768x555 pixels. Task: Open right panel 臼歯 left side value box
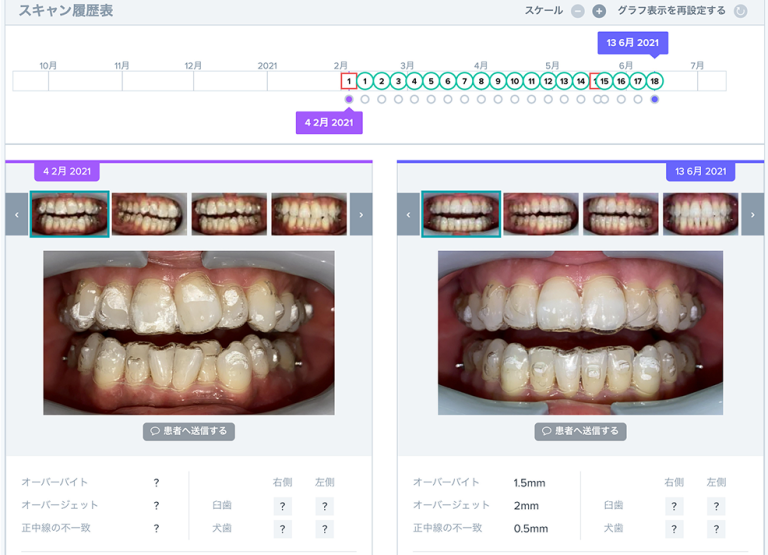tap(716, 506)
